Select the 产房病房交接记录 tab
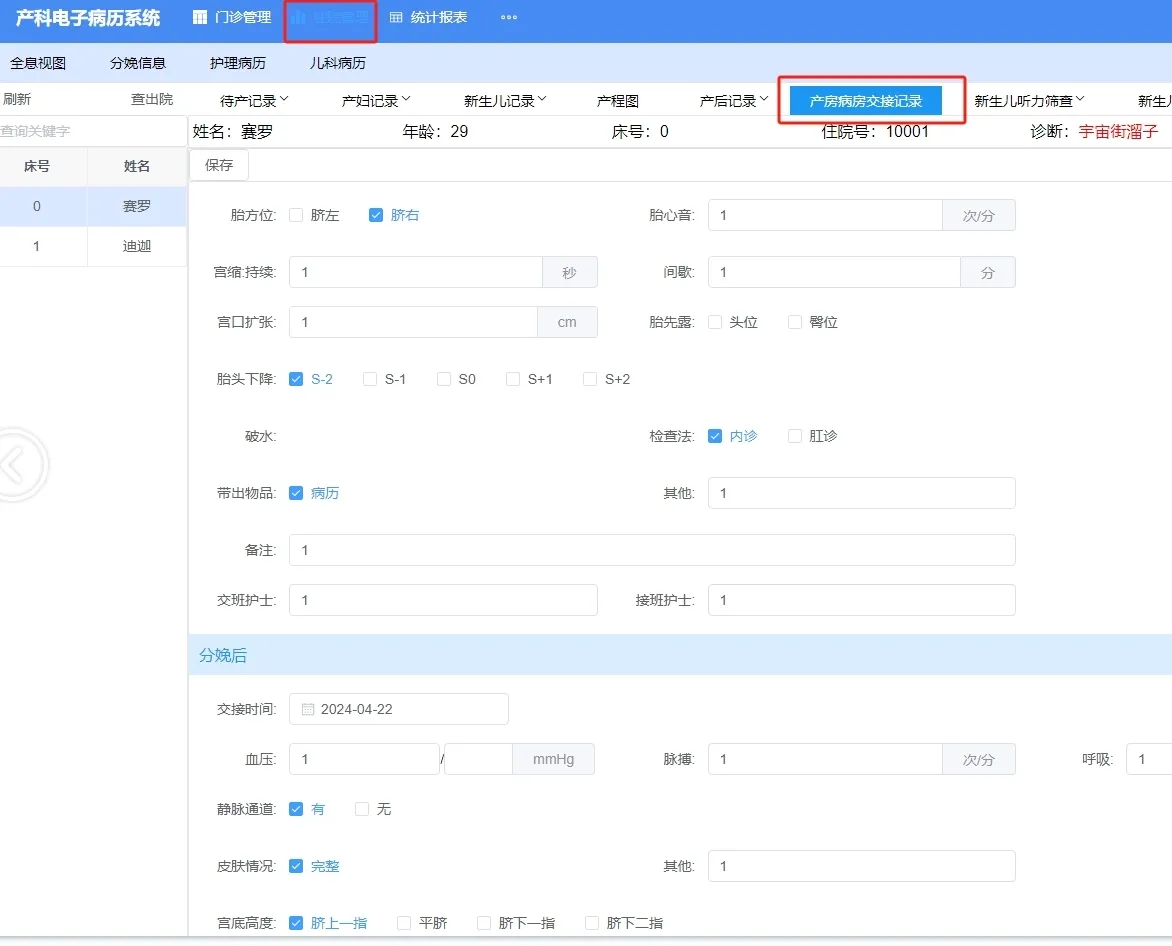 tap(866, 101)
